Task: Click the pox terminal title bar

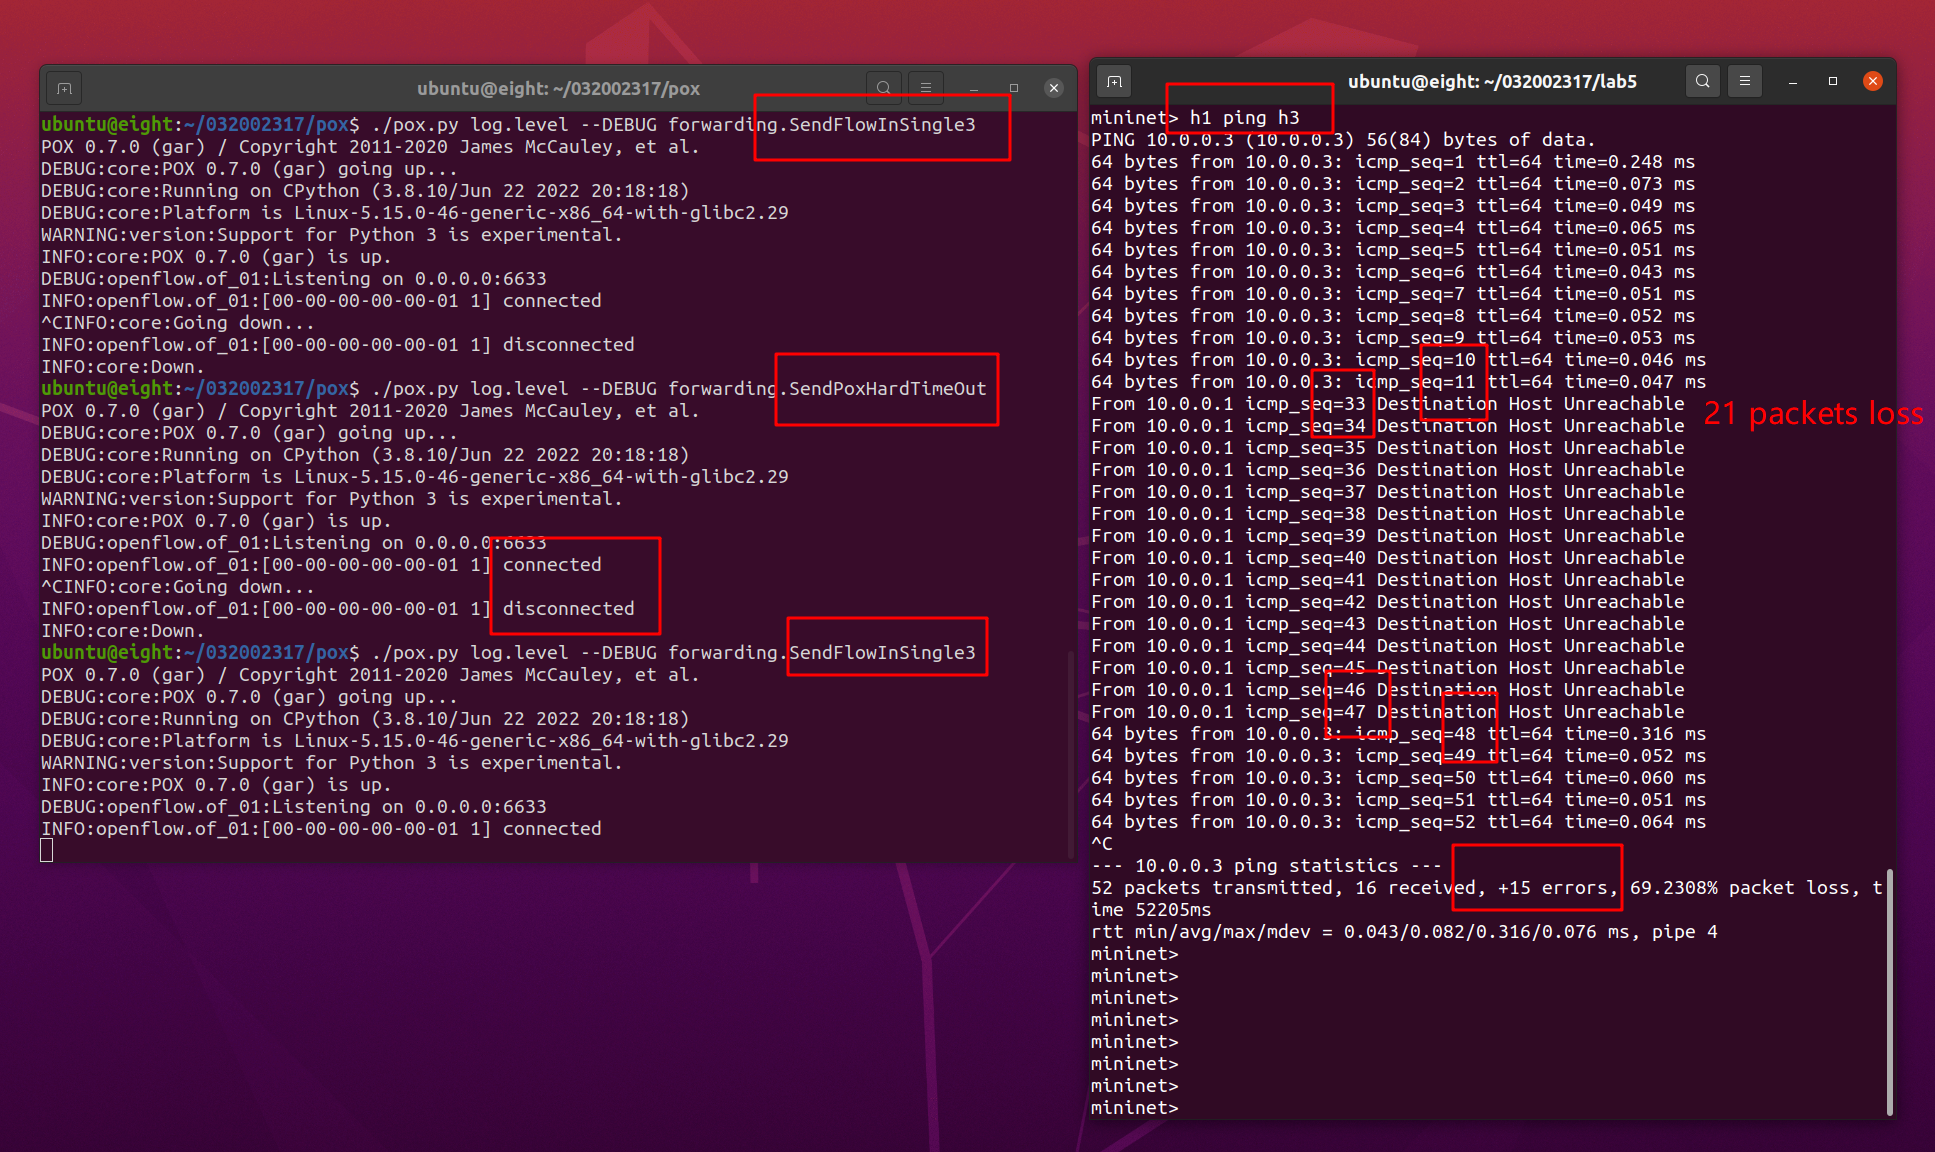Action: pyautogui.click(x=558, y=89)
